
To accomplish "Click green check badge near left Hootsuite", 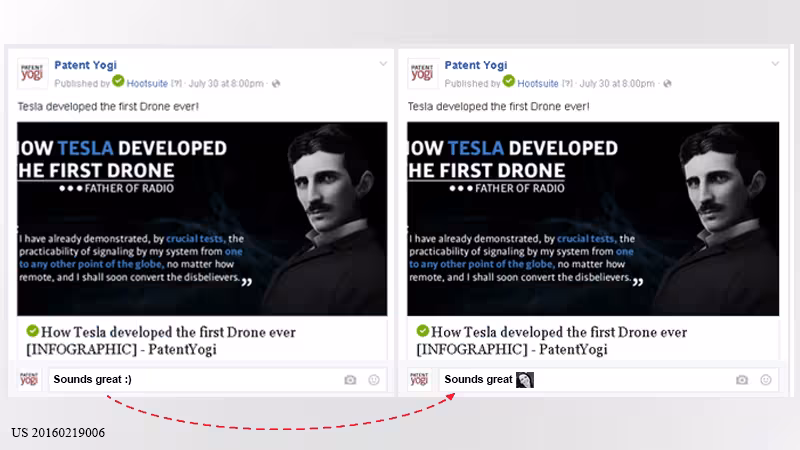I will 118,81.
